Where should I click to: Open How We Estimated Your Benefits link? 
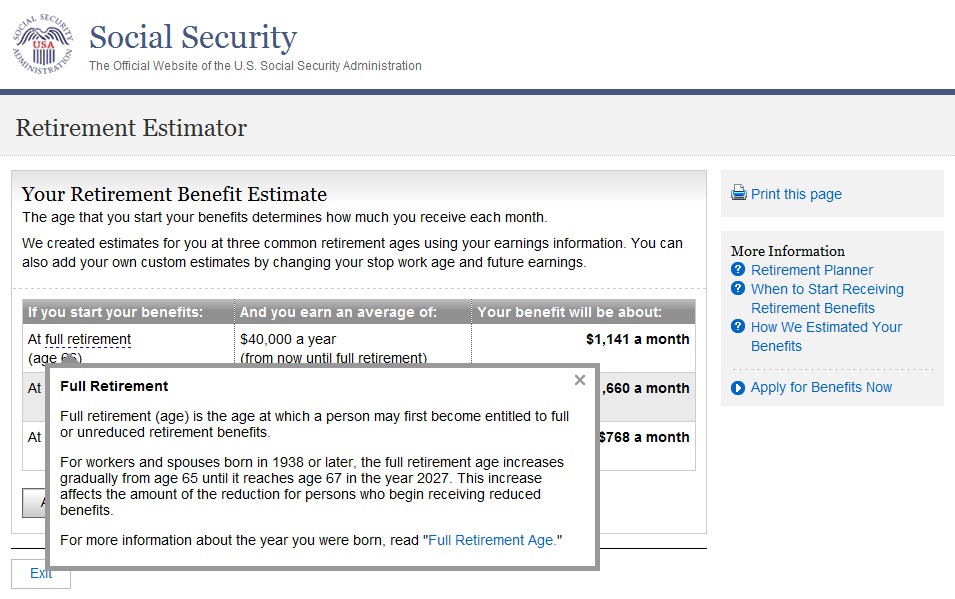pos(826,336)
